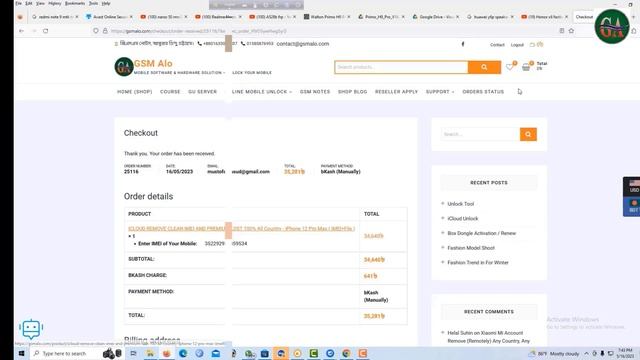Viewport: 640px width, 360px height.
Task: Expand the Online Mobile Unlock menu
Action: [262, 92]
